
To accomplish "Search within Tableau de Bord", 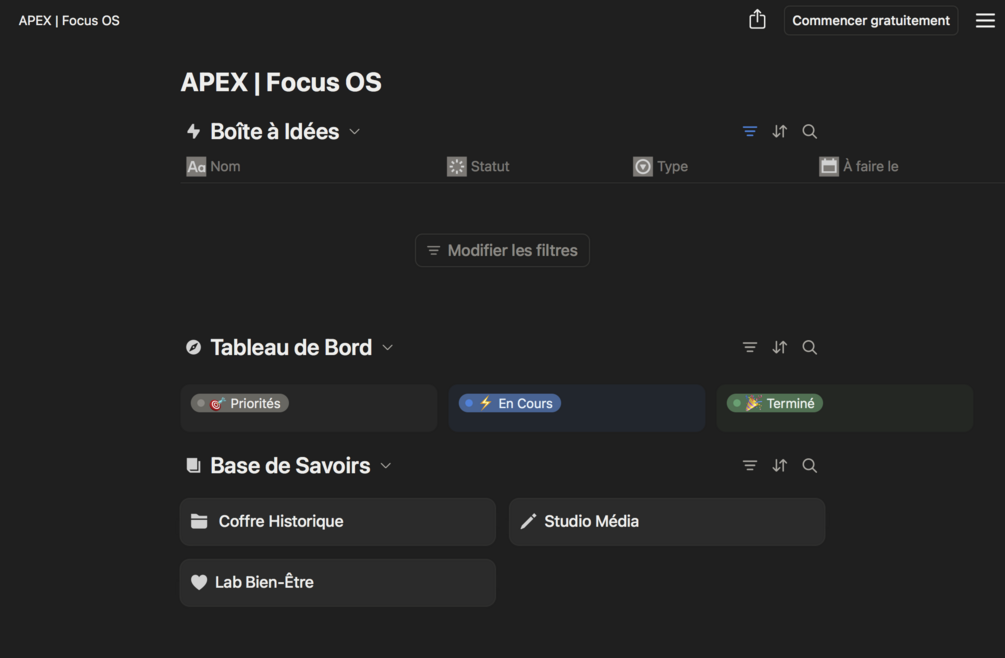I will [810, 347].
